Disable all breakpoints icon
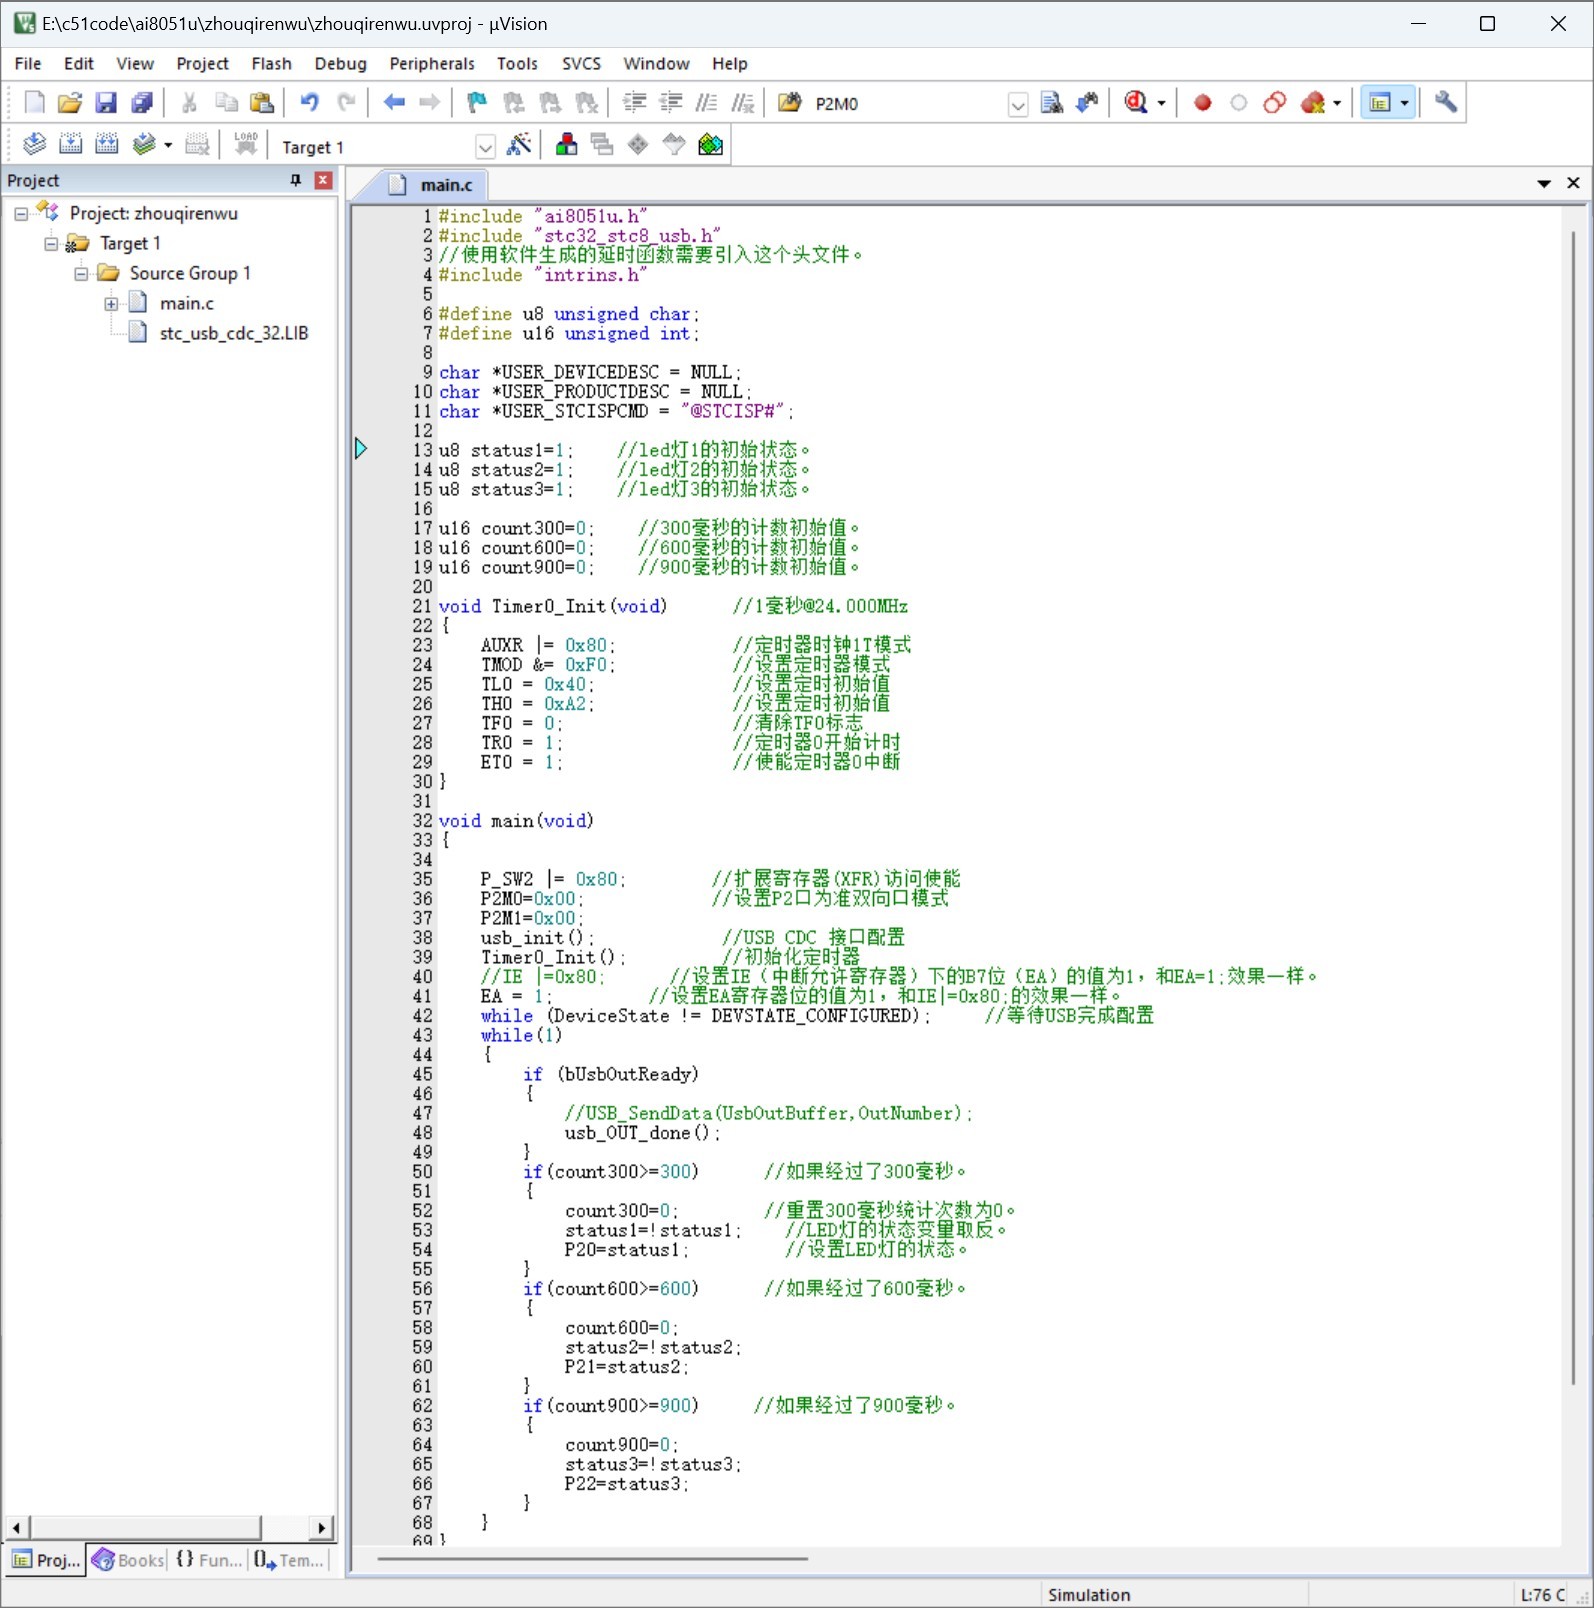 click(1275, 102)
